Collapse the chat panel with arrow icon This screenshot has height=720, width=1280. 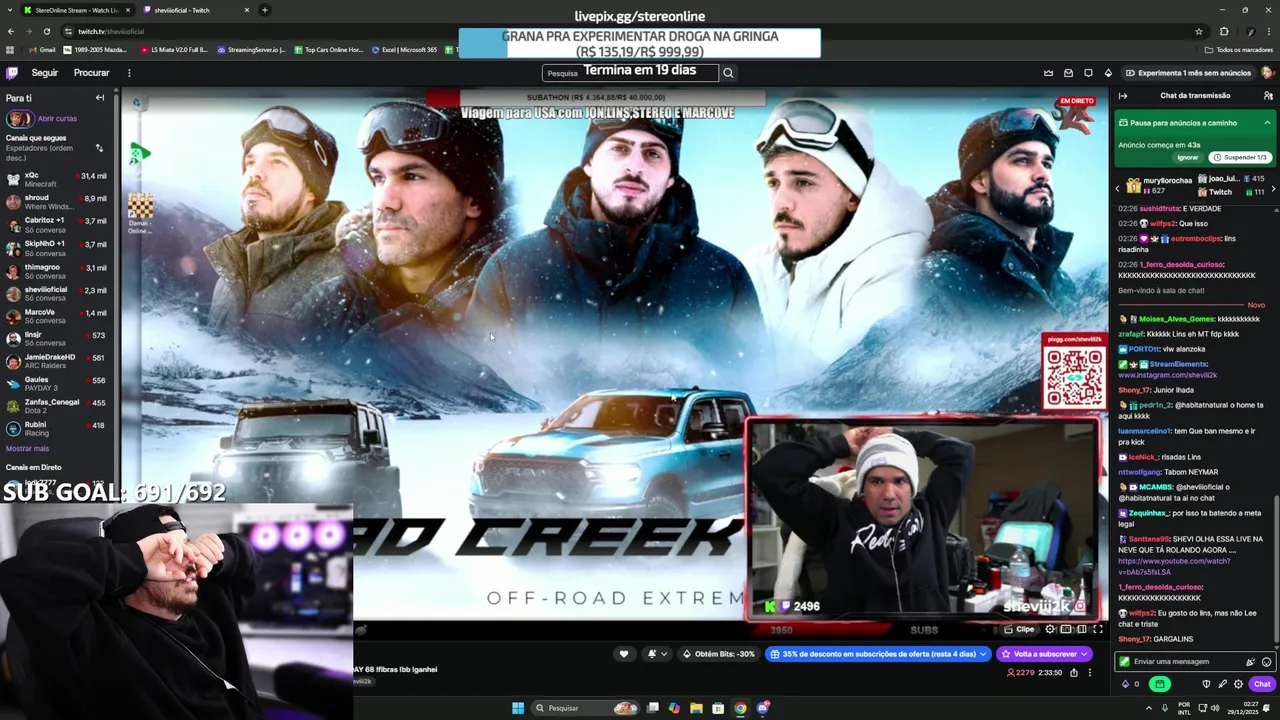coord(1123,96)
